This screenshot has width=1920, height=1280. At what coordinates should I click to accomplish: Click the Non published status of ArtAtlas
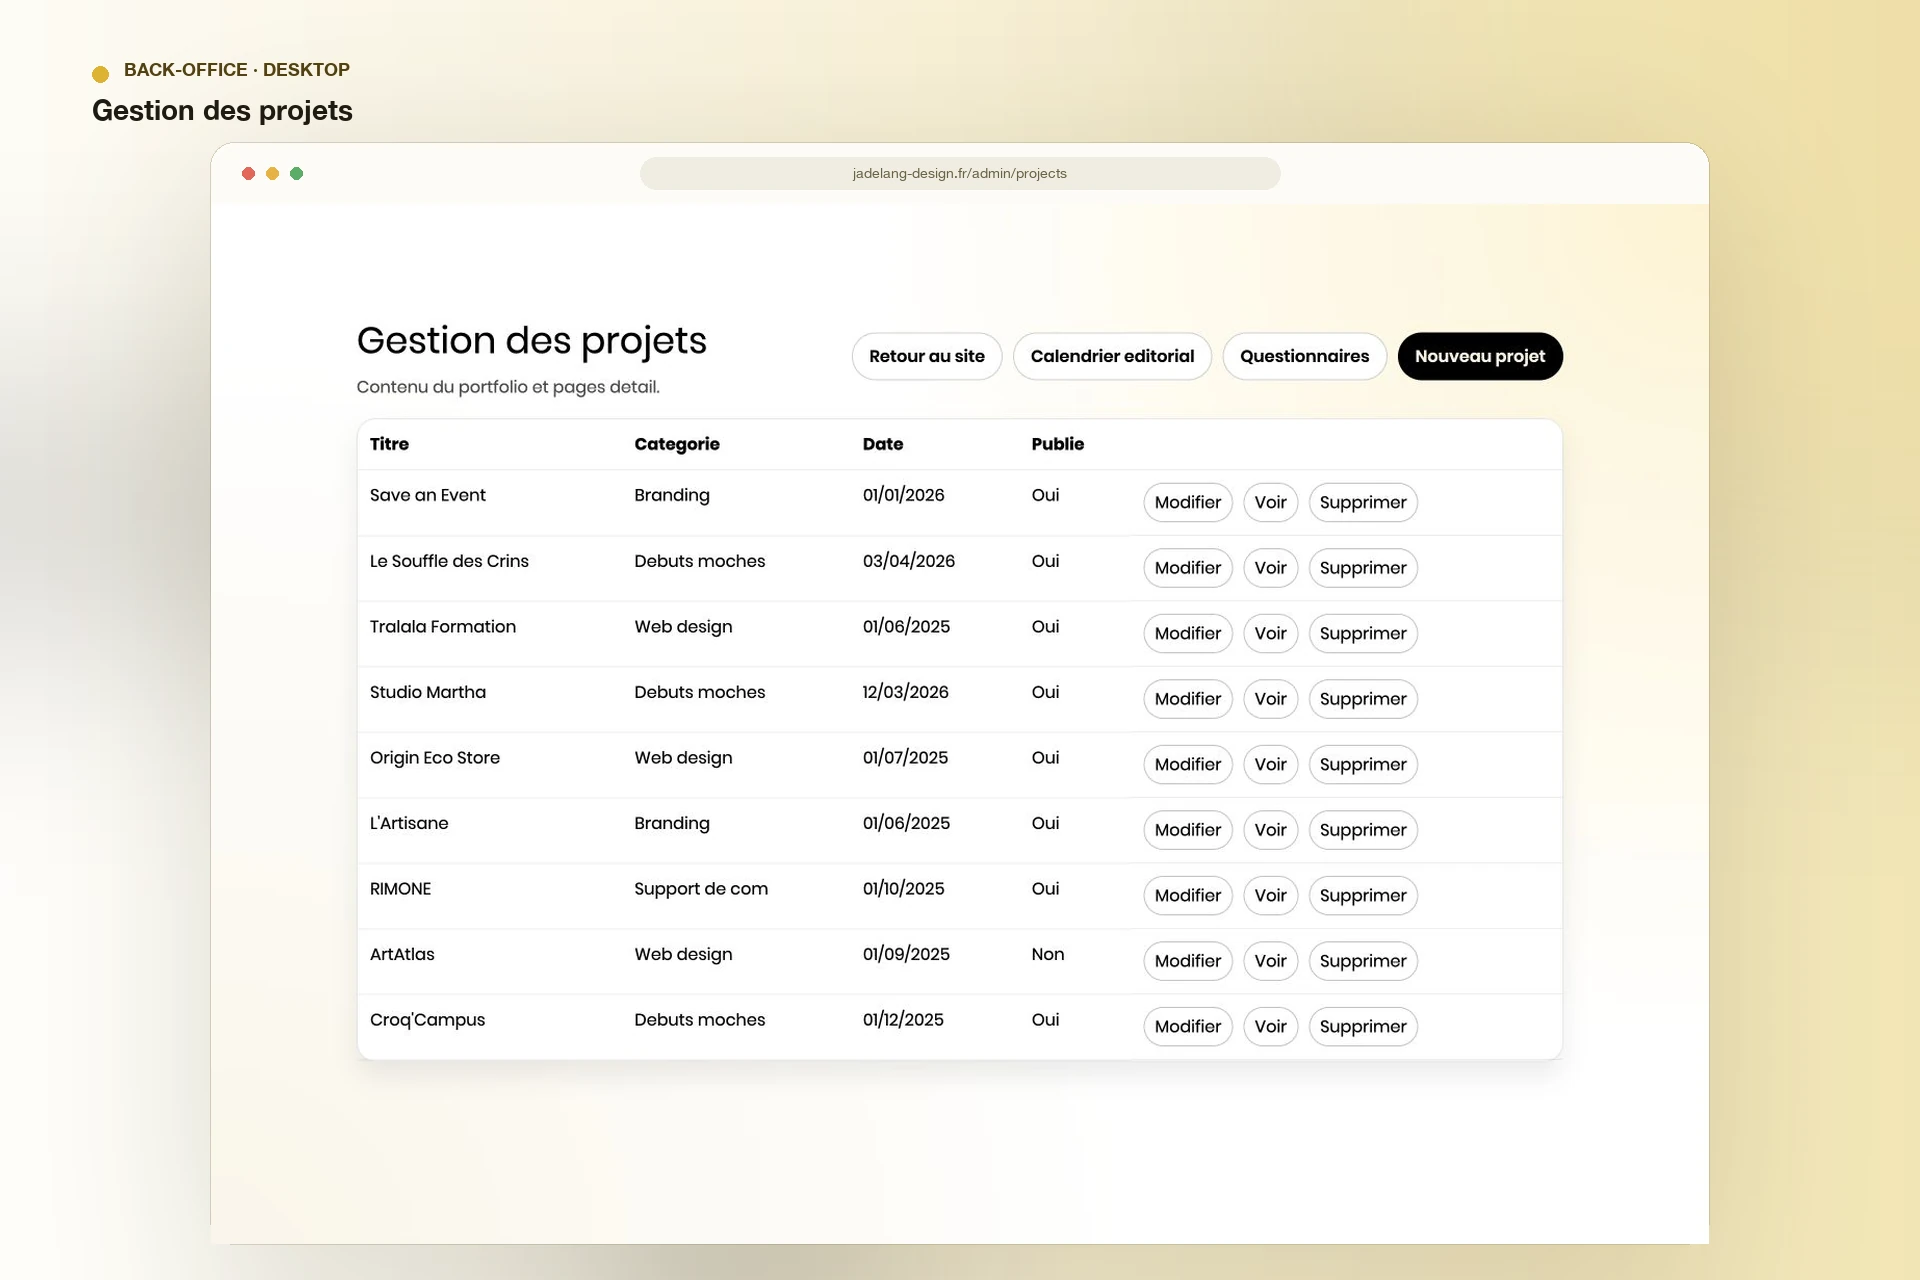(x=1047, y=954)
